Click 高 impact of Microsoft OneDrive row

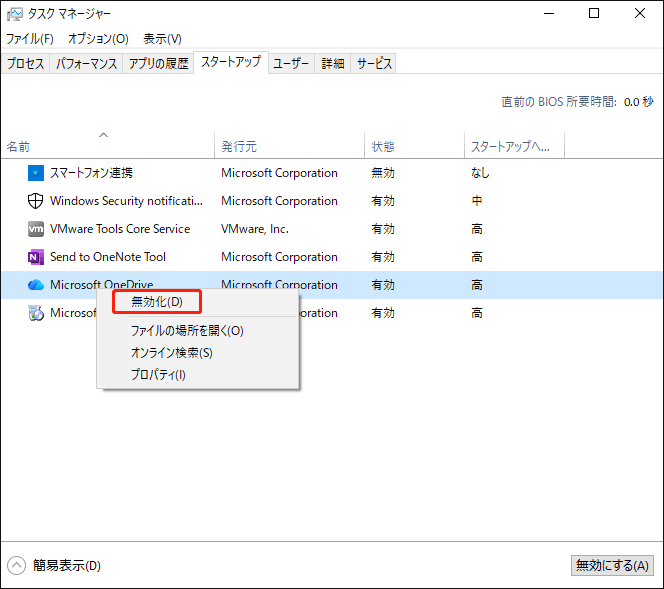point(477,285)
